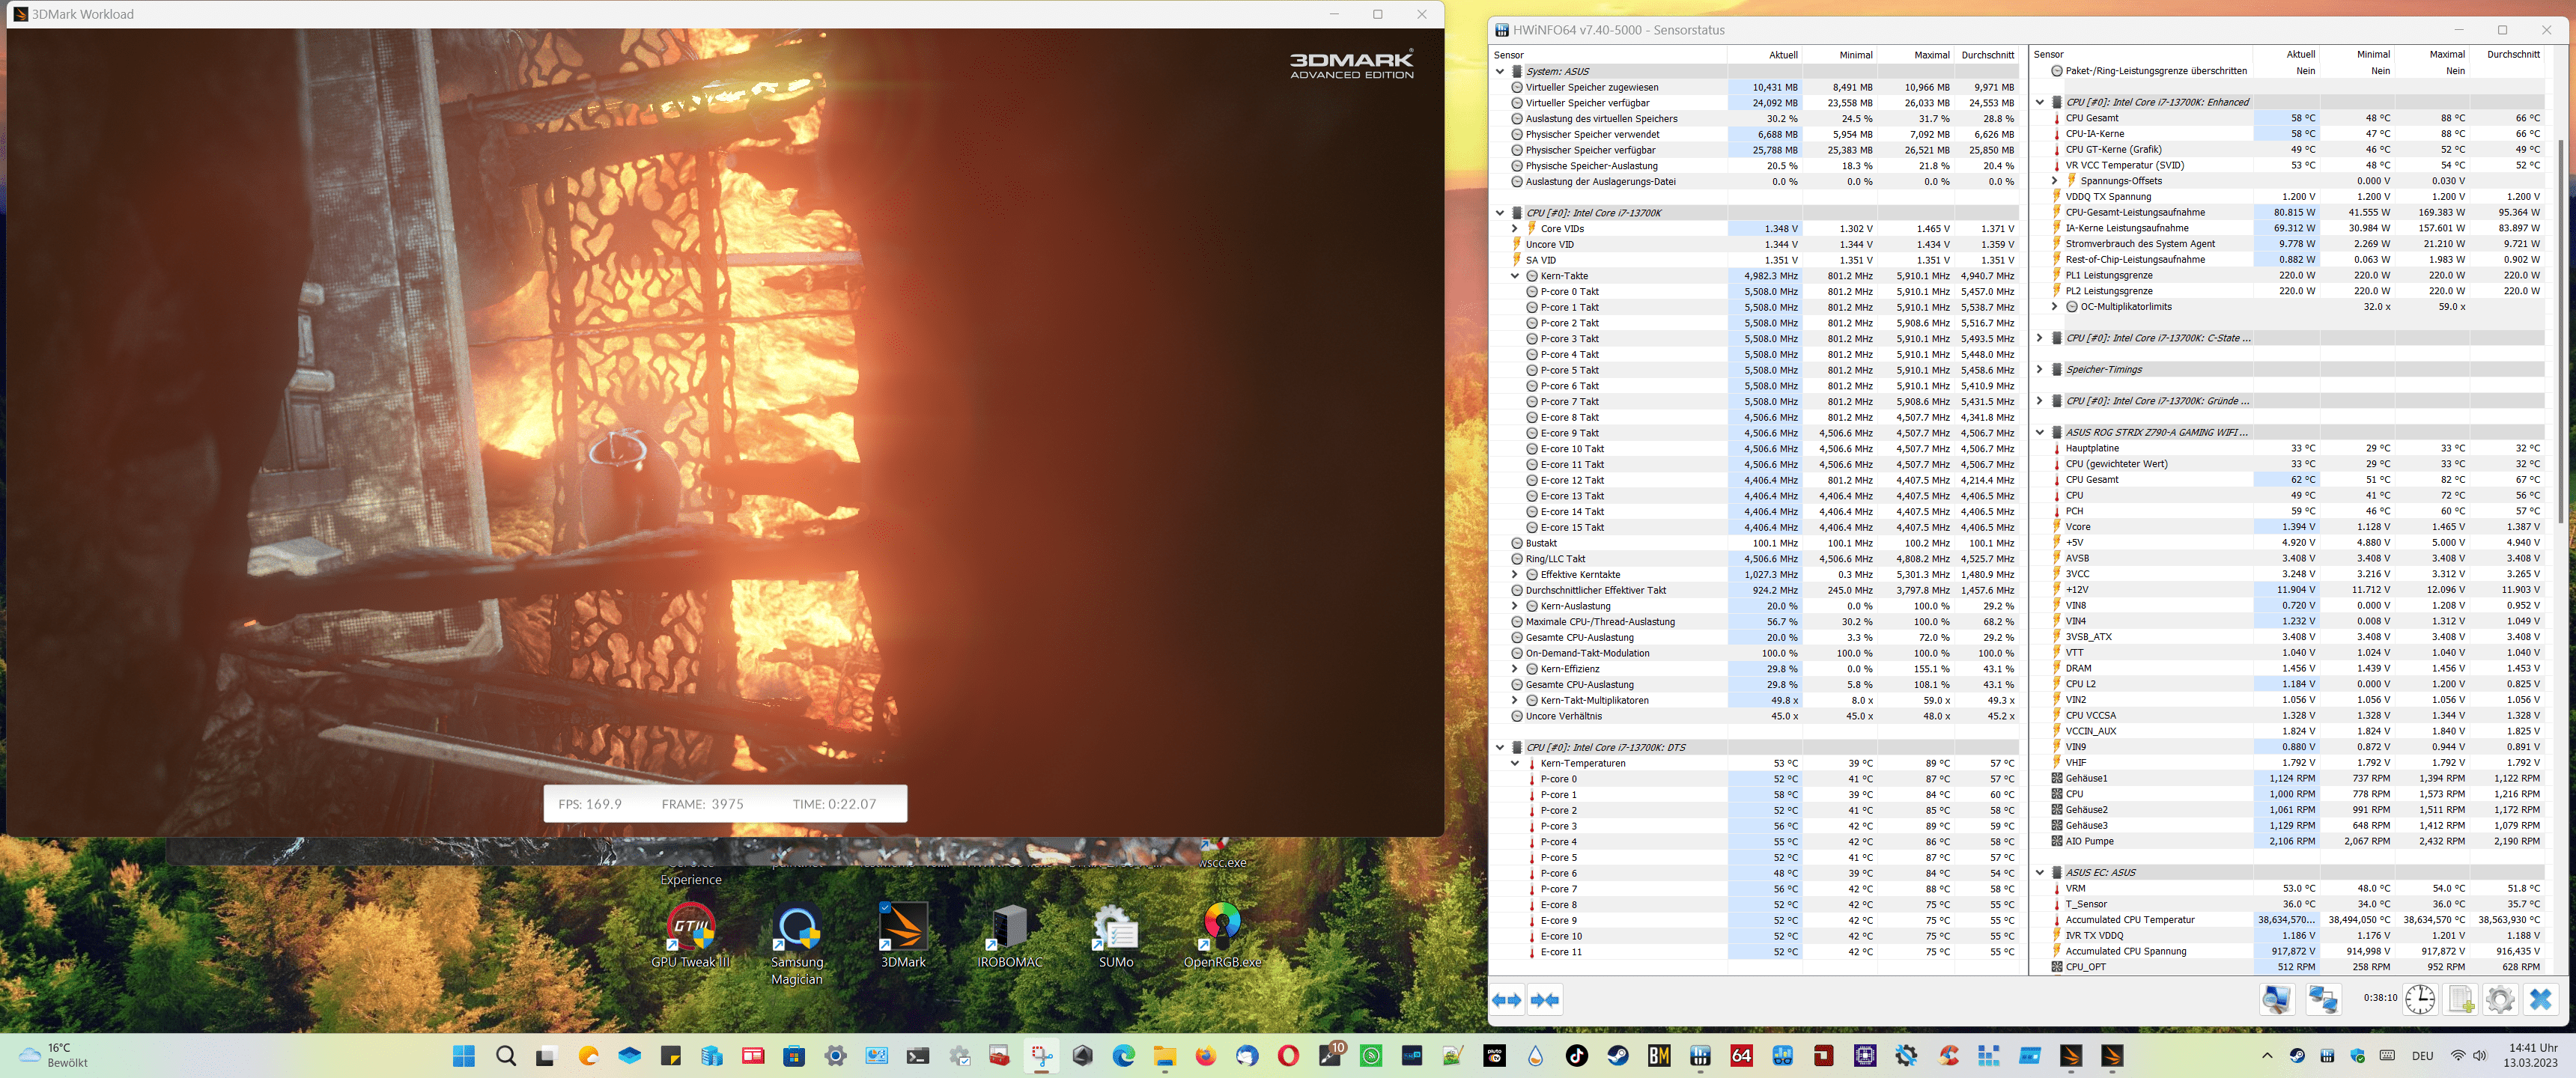
Task: Open Wi-Fi network tray icon
Action: pos(2458,1056)
